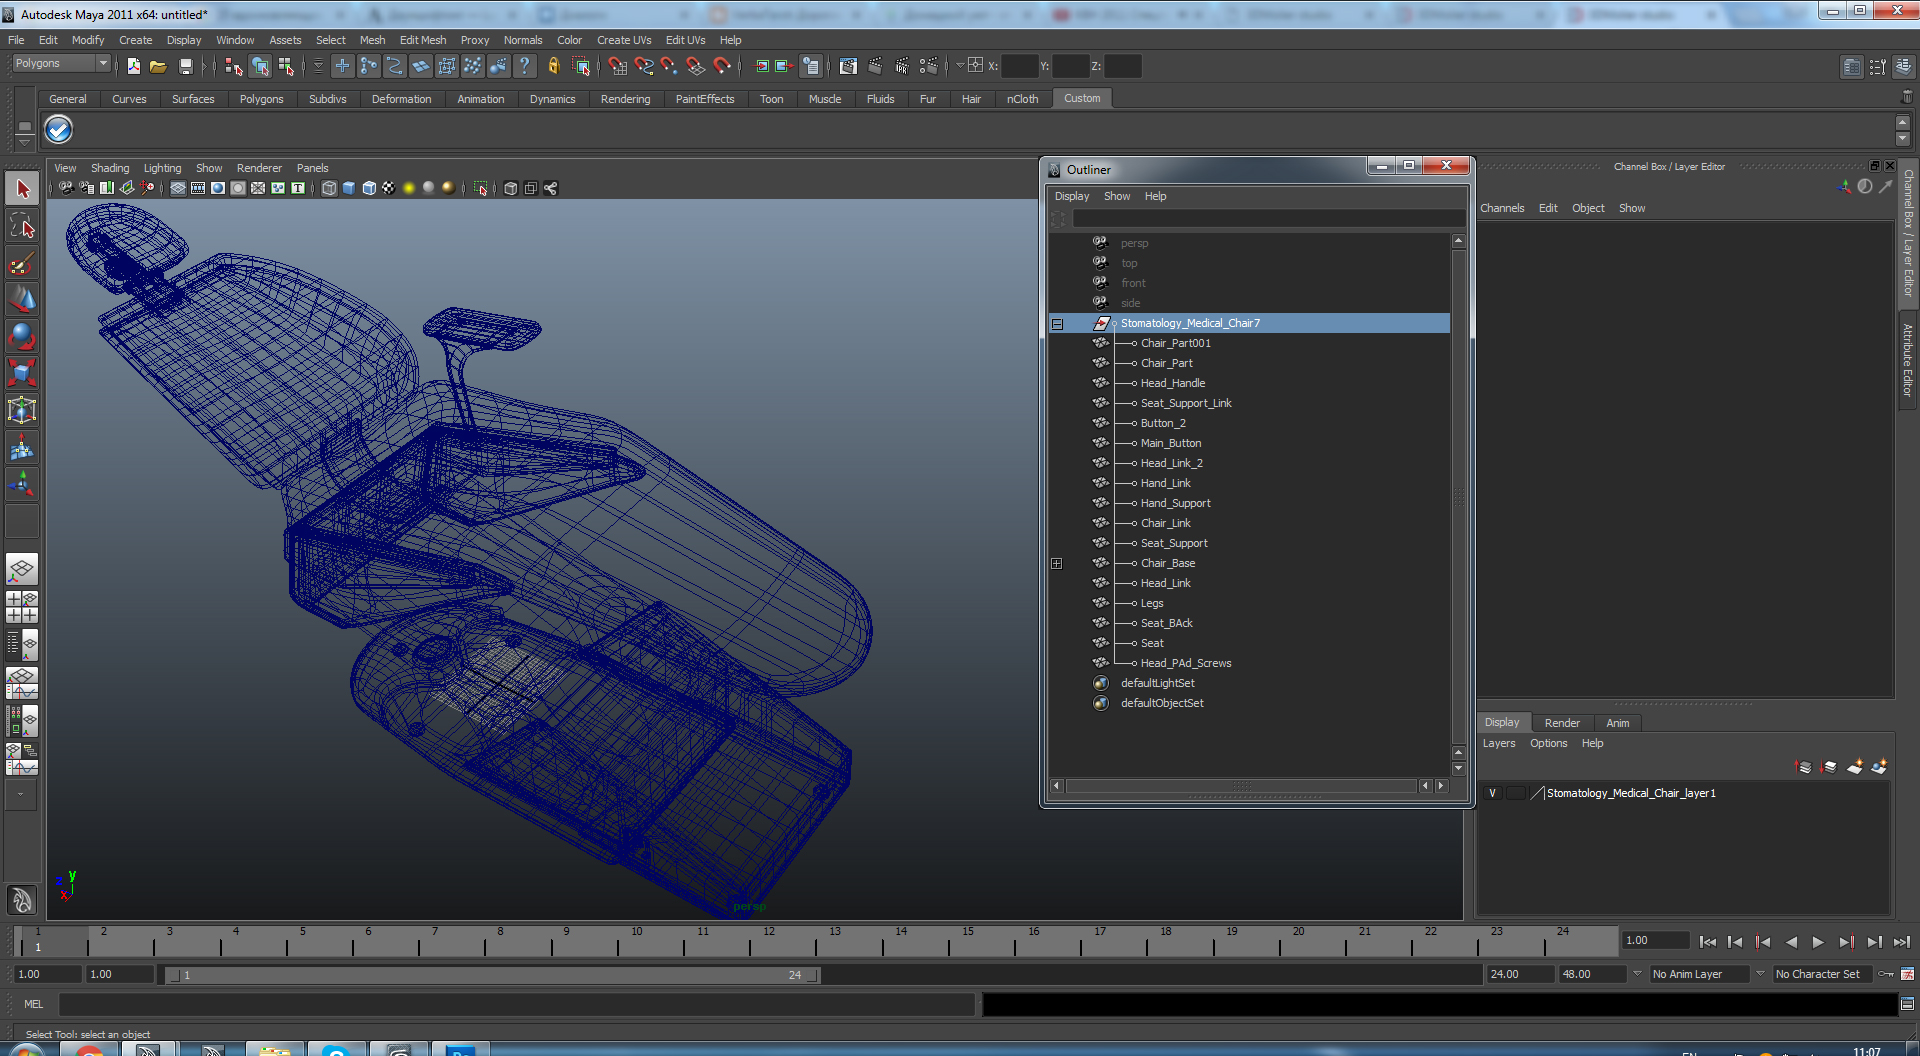This screenshot has height=1056, width=1920.
Task: Open the Polygons menu set dropdown
Action: pos(61,64)
